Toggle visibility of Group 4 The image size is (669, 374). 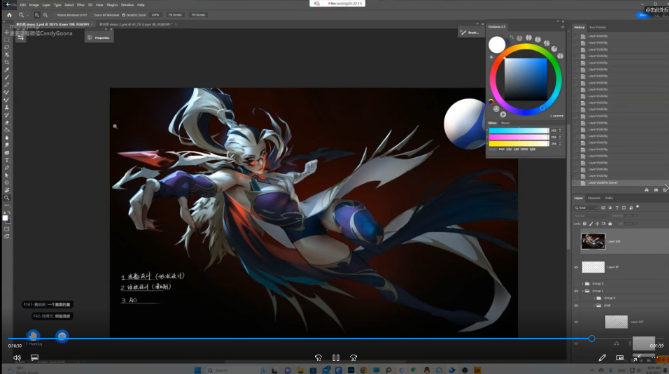tap(576, 298)
